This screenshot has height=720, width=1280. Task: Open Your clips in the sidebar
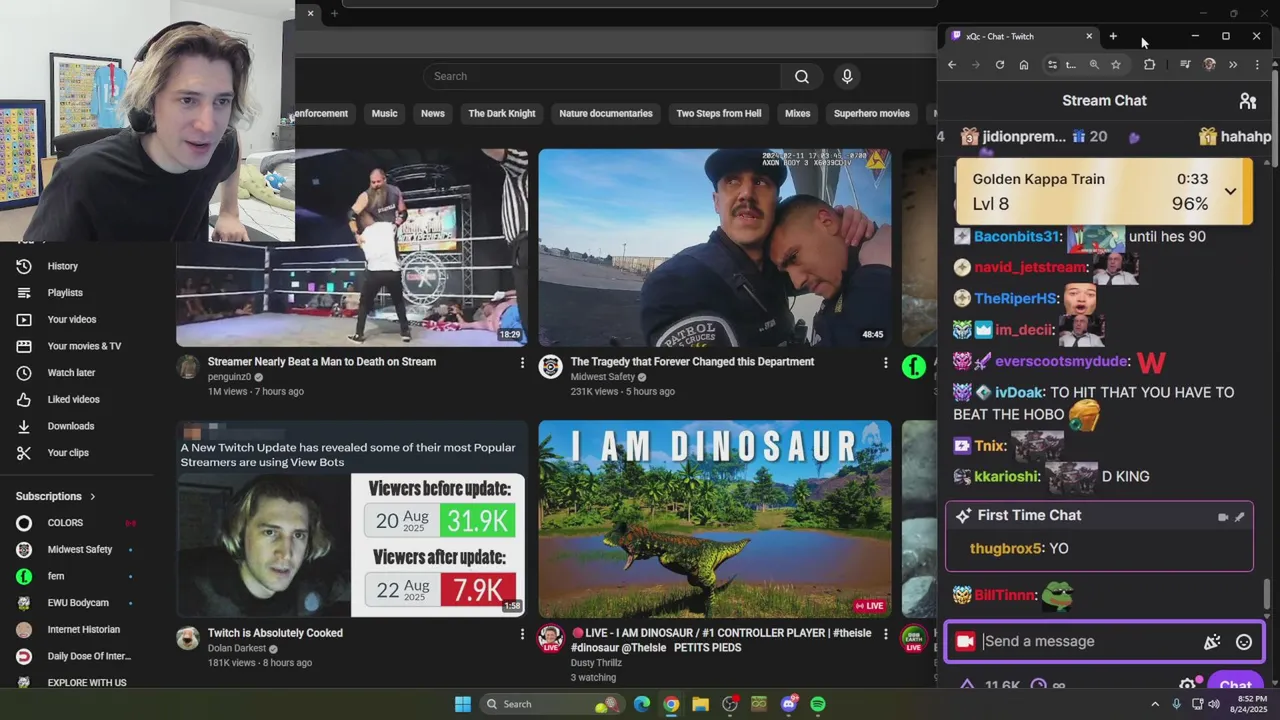68,453
